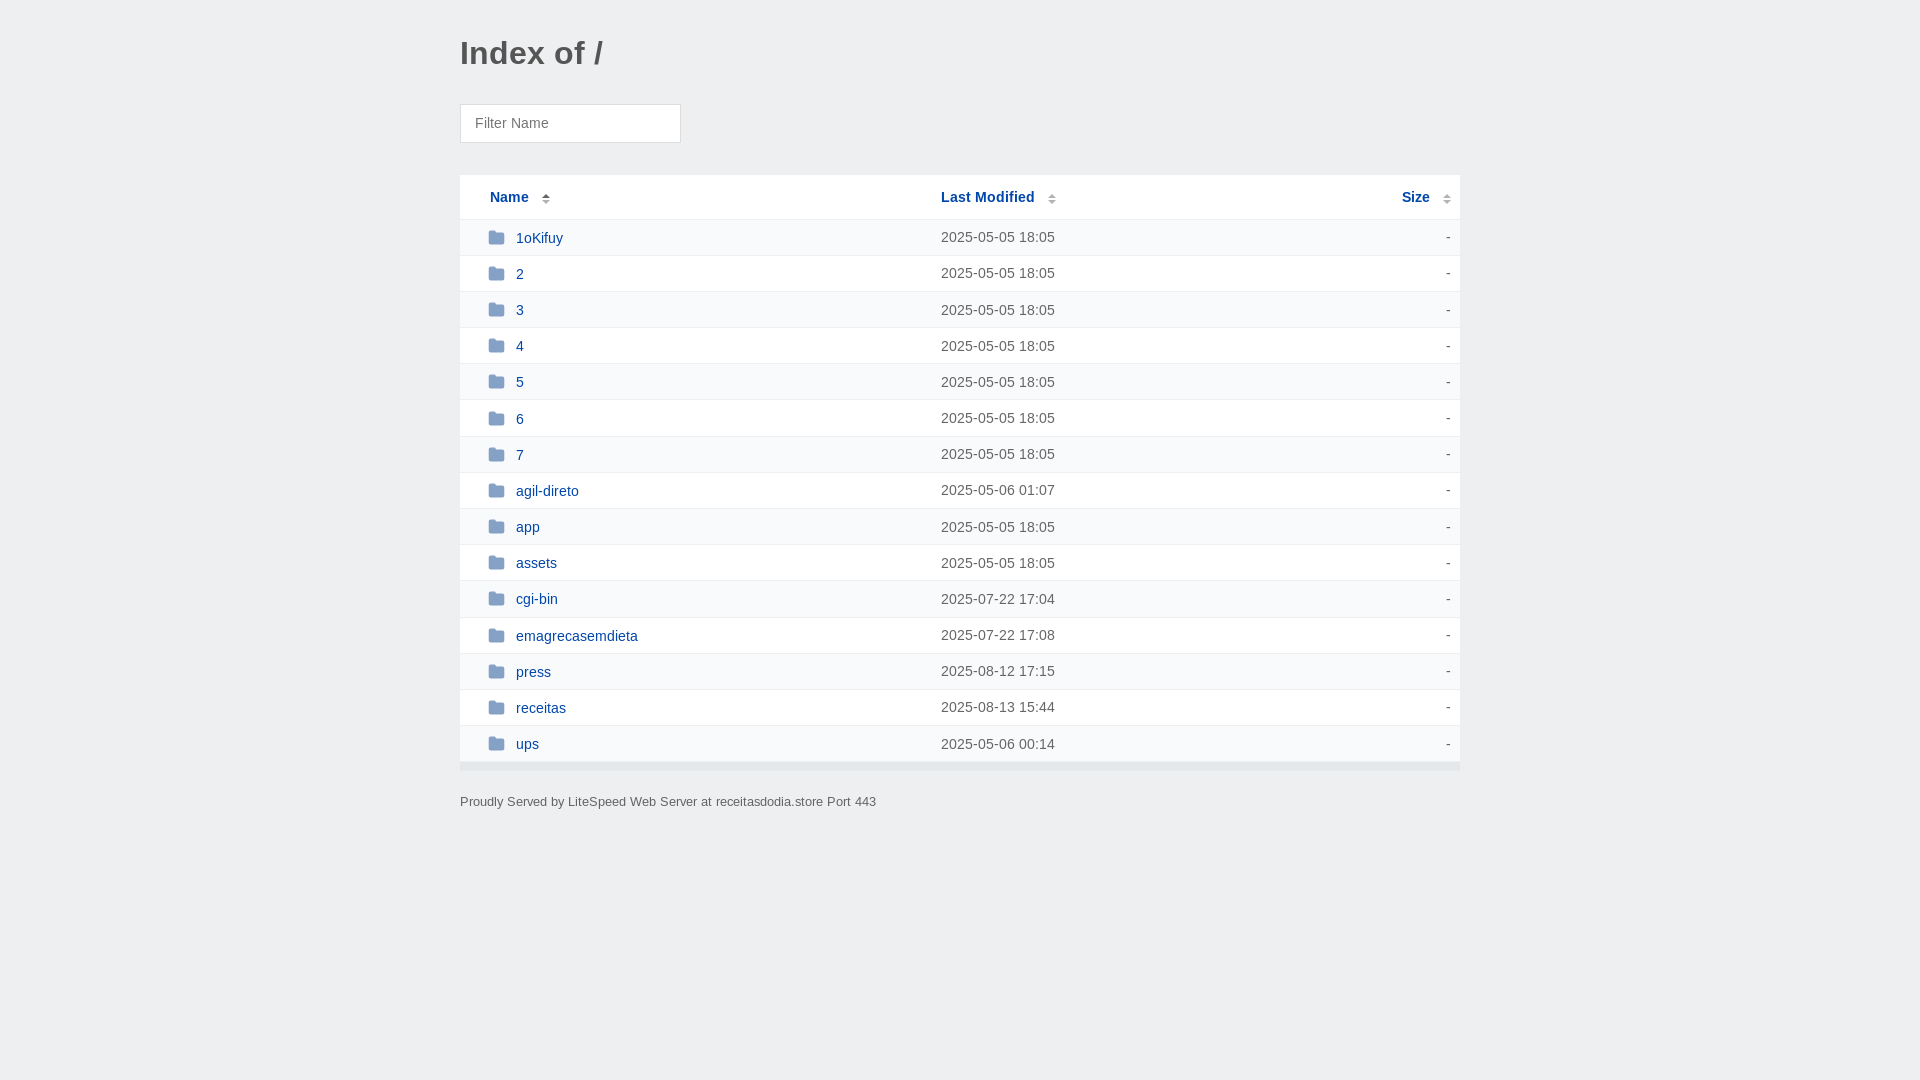Viewport: 1920px width, 1080px height.
Task: Open the agil-direto folder
Action: (x=547, y=491)
